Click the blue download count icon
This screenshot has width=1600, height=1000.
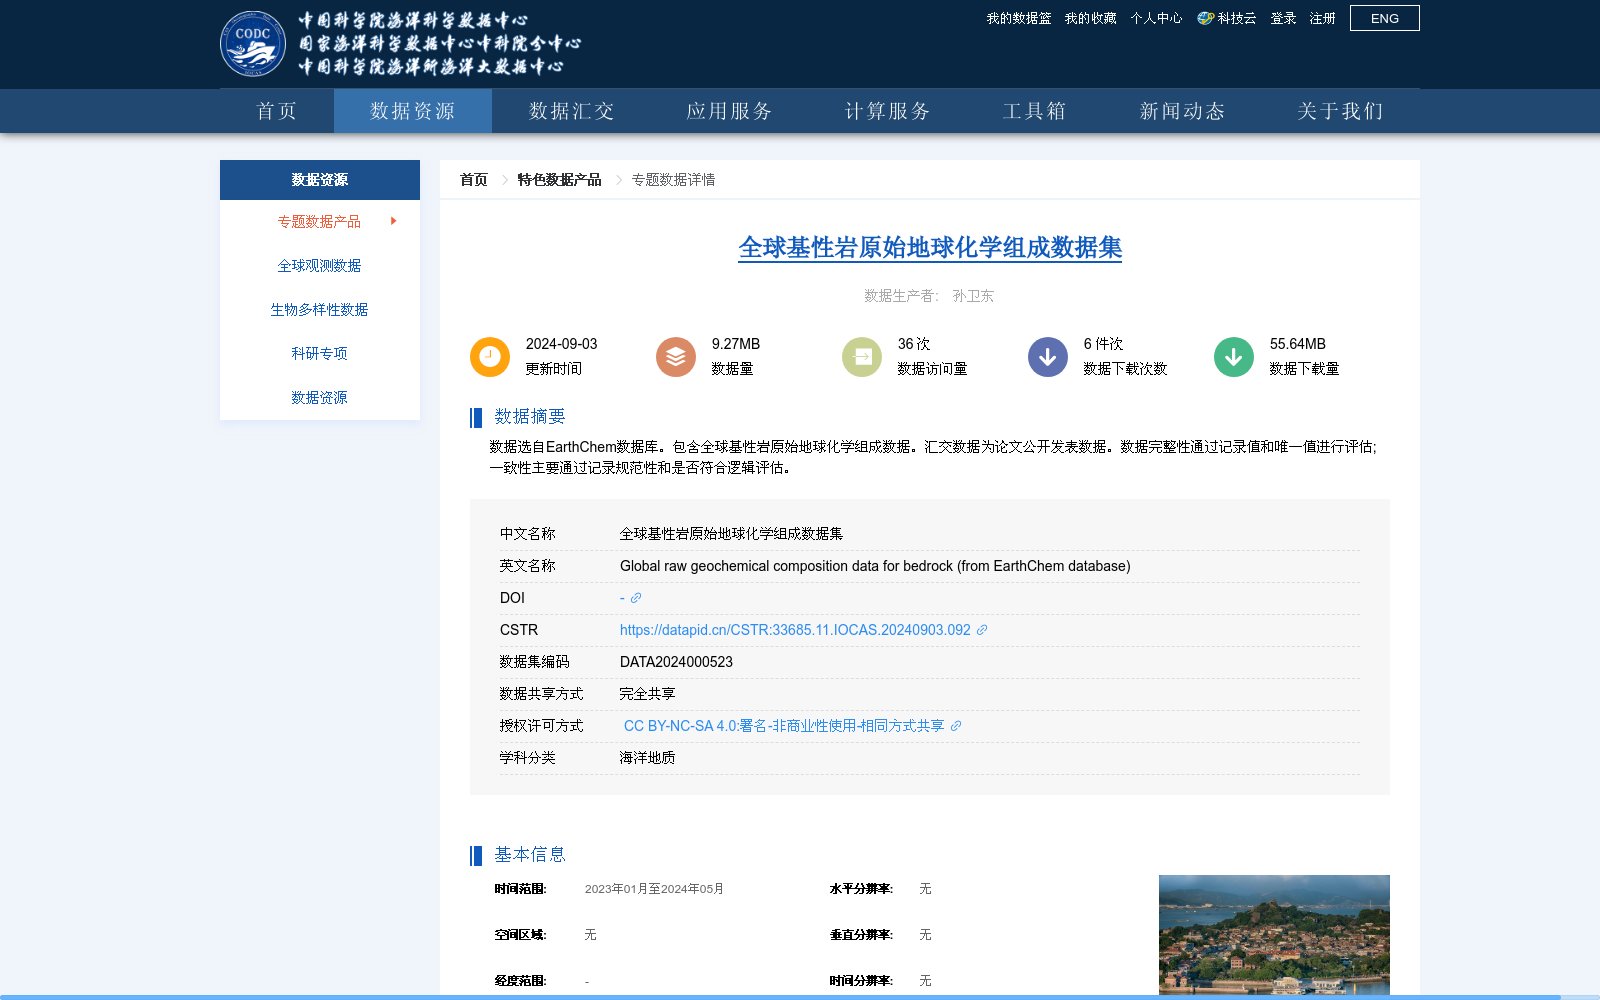(1048, 357)
